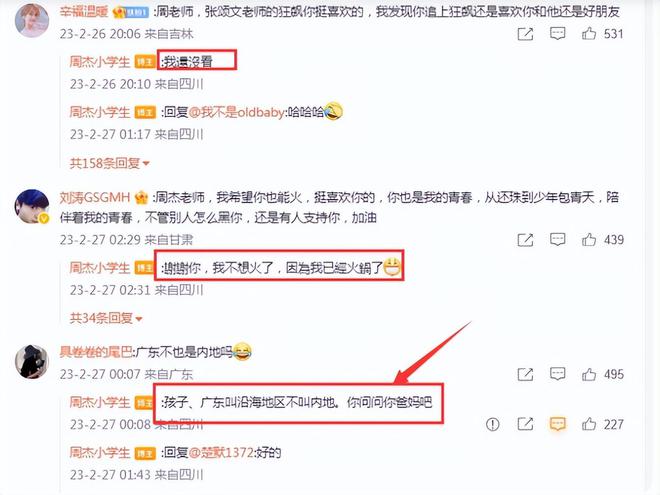Image resolution: width=660 pixels, height=495 pixels.
Task: Share 刘涛GSGMH's comment
Action: (x=525, y=240)
